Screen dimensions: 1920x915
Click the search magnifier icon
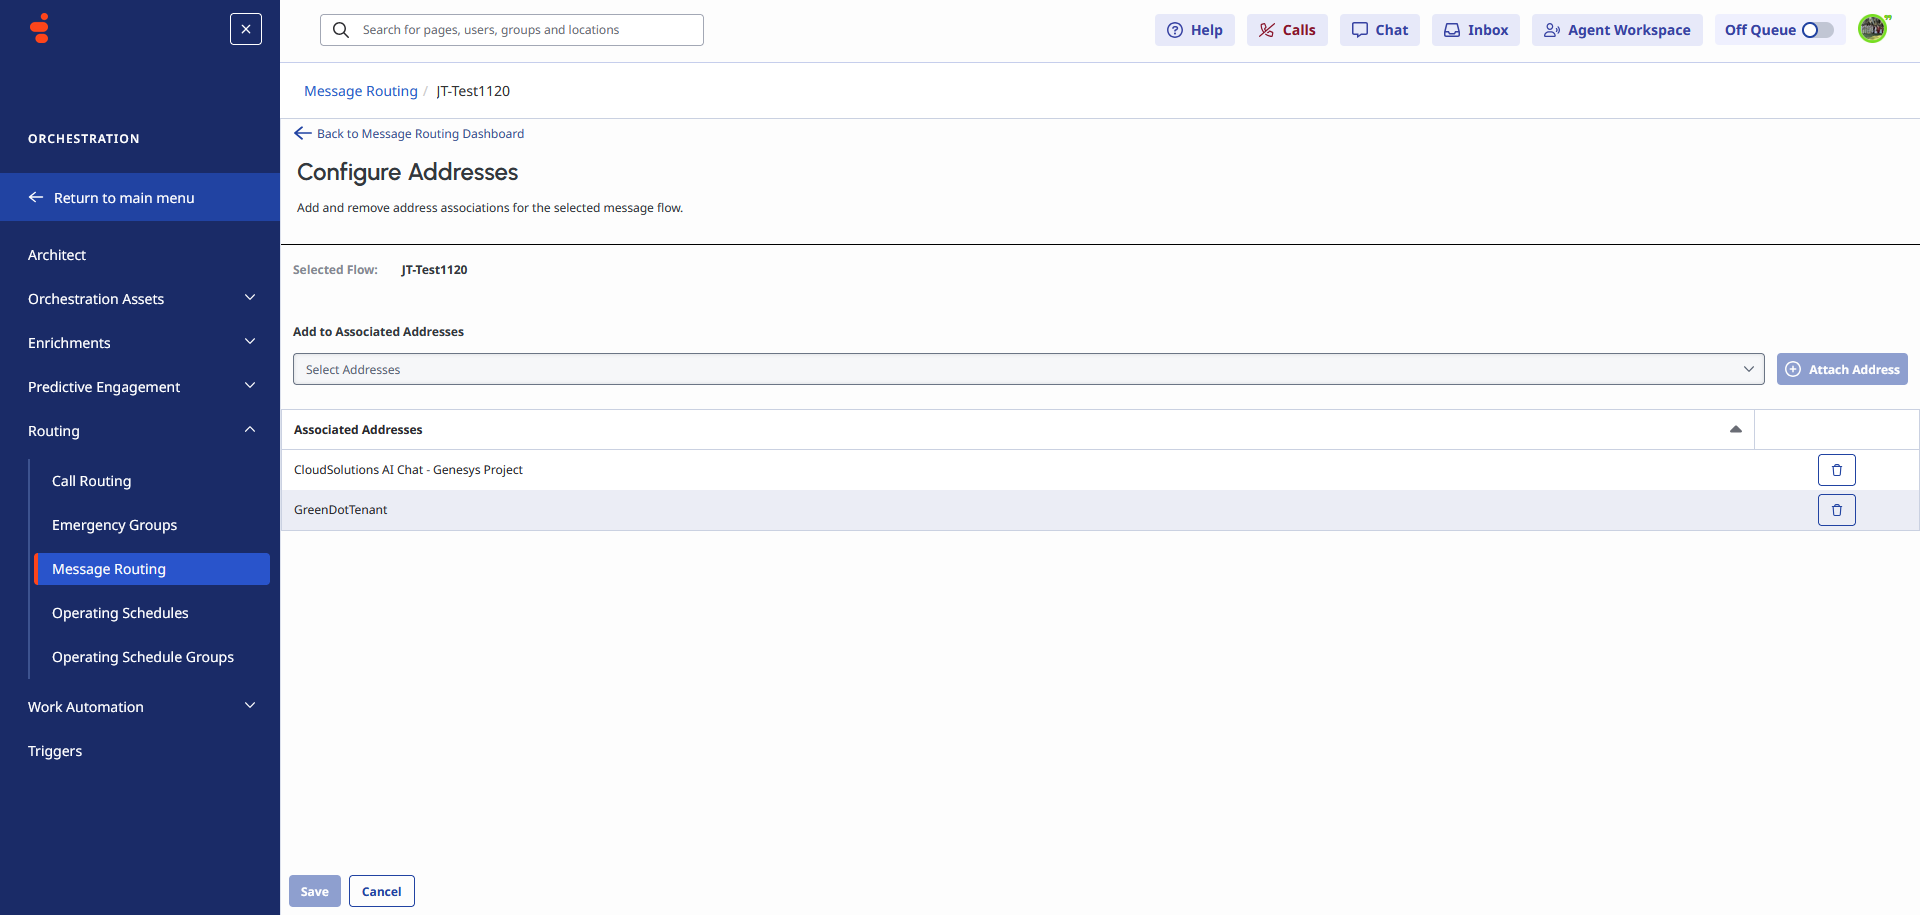click(340, 30)
